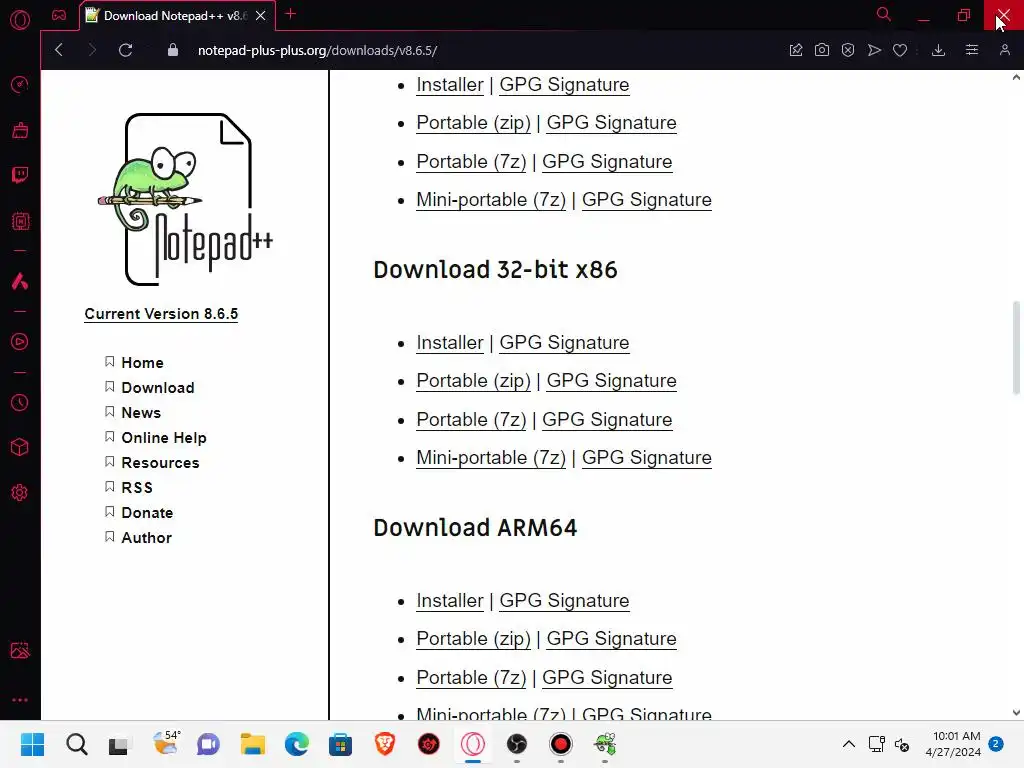Screen dimensions: 1024x768
Task: Open the Windows Start menu
Action: click(x=32, y=744)
